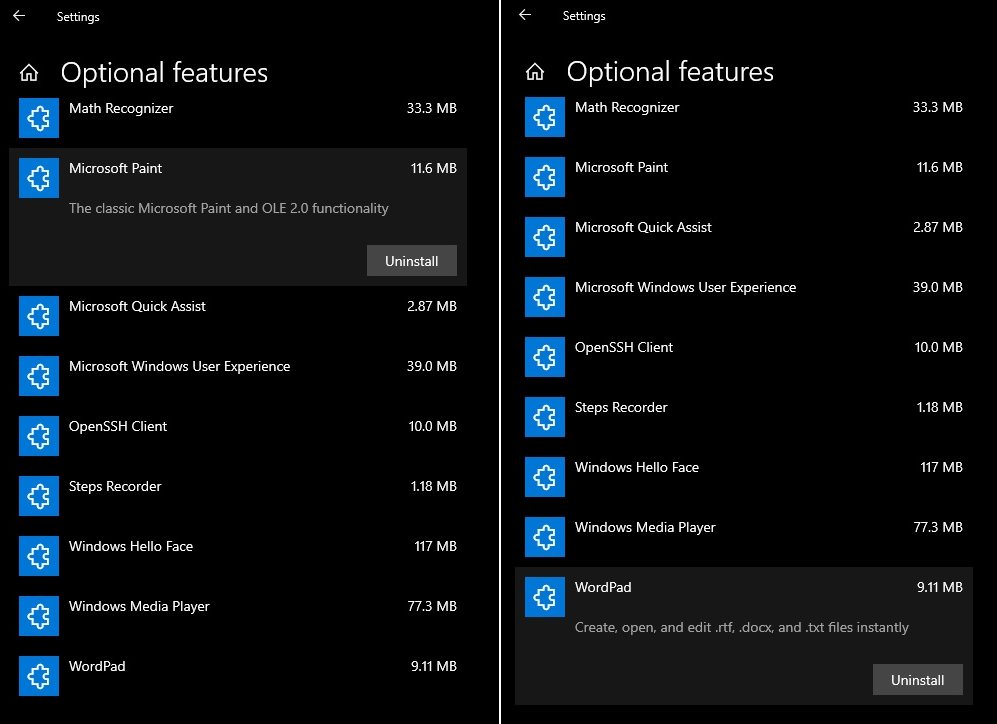Image resolution: width=997 pixels, height=724 pixels.
Task: Click OpenSSH Client icon in right window
Action: click(x=545, y=357)
